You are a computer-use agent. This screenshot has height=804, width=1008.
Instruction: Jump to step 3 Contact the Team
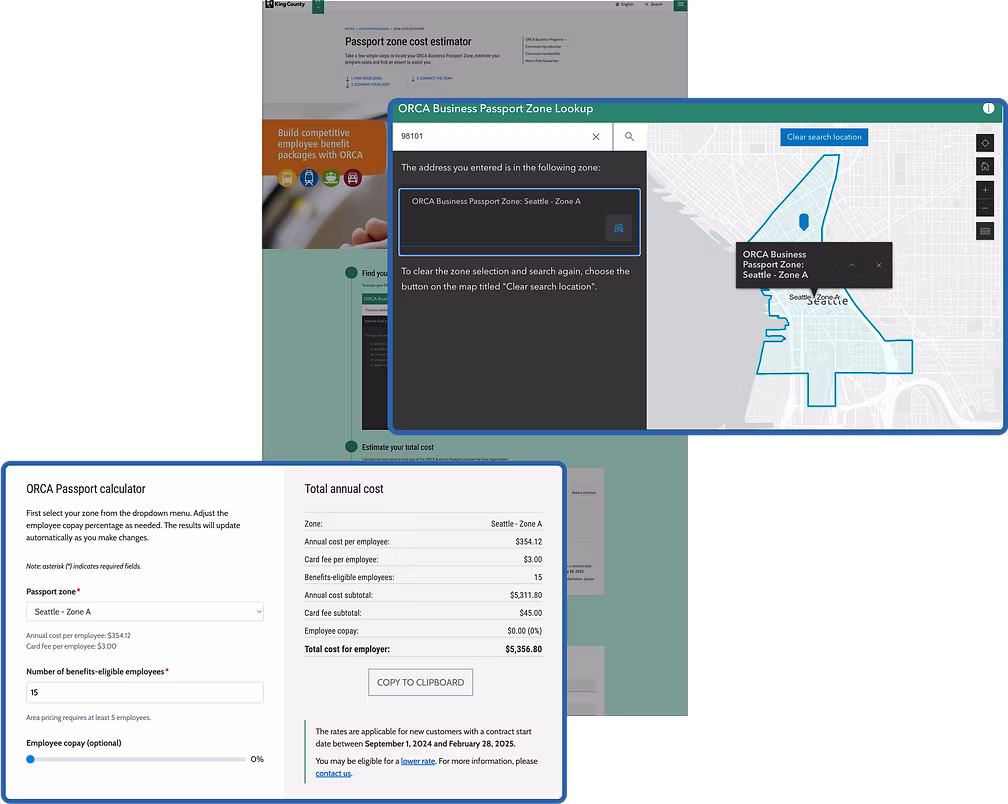click(x=433, y=78)
